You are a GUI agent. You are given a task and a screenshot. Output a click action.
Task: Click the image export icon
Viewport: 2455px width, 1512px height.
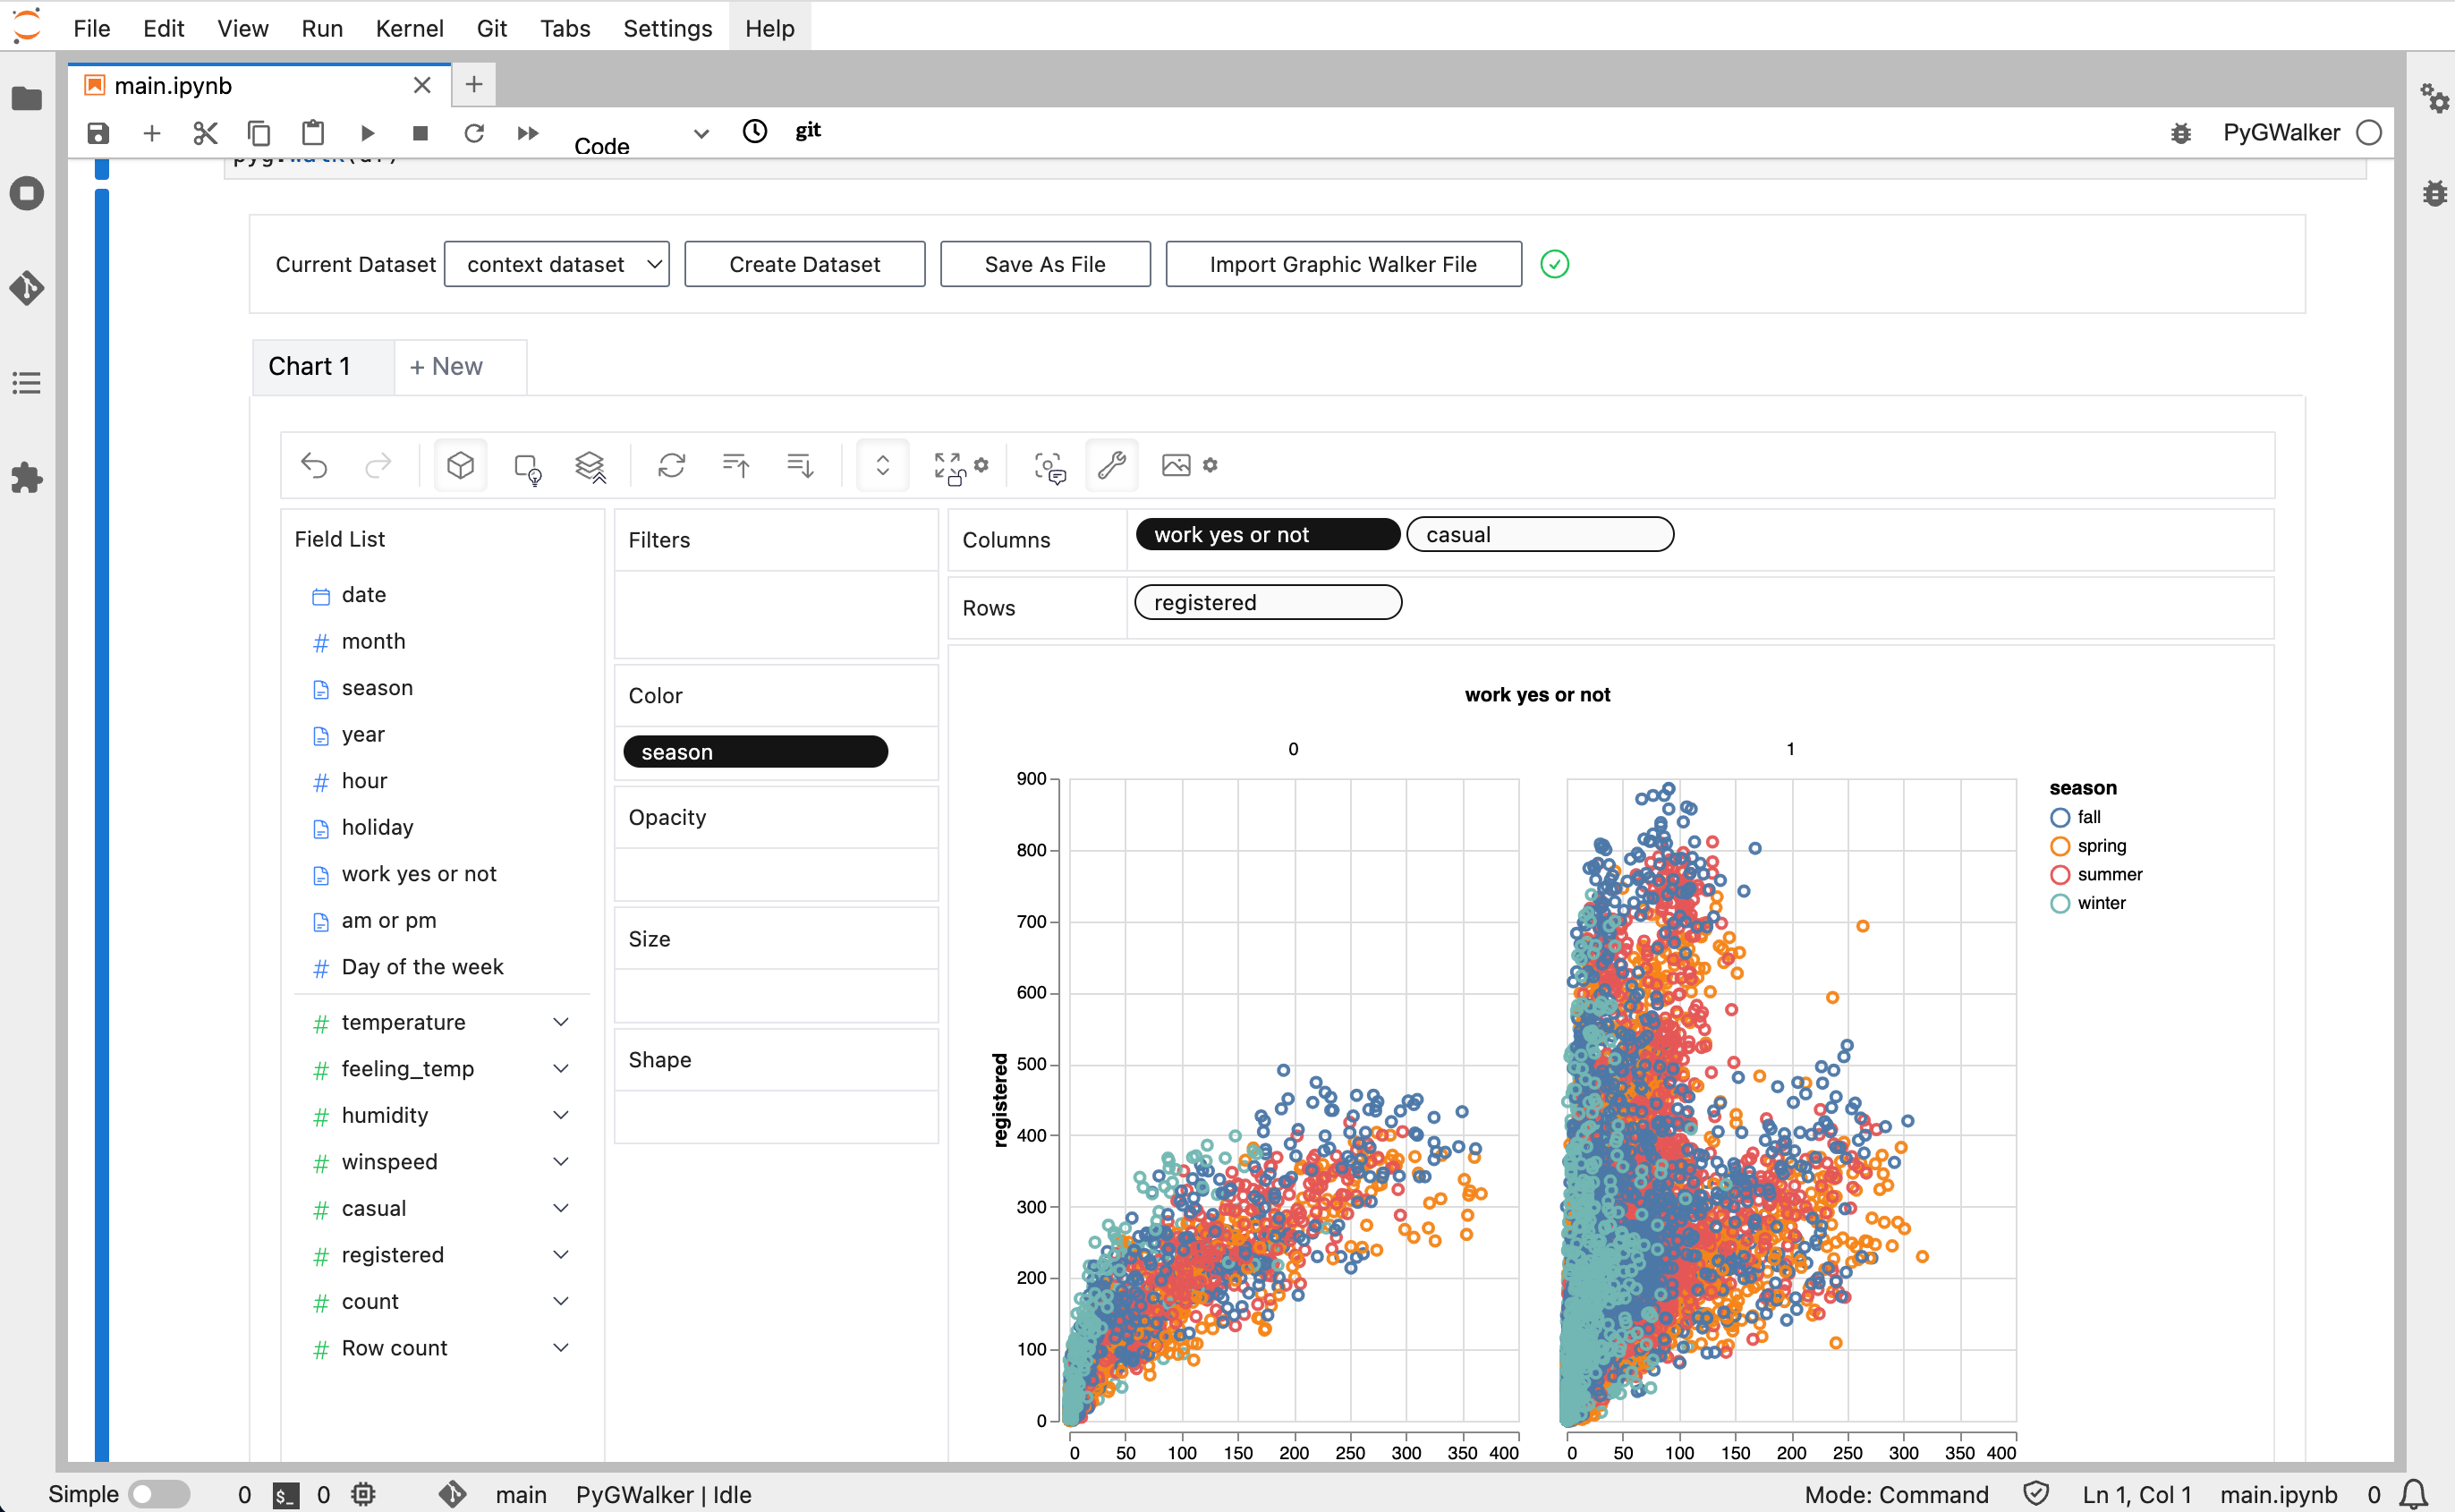coord(1177,465)
